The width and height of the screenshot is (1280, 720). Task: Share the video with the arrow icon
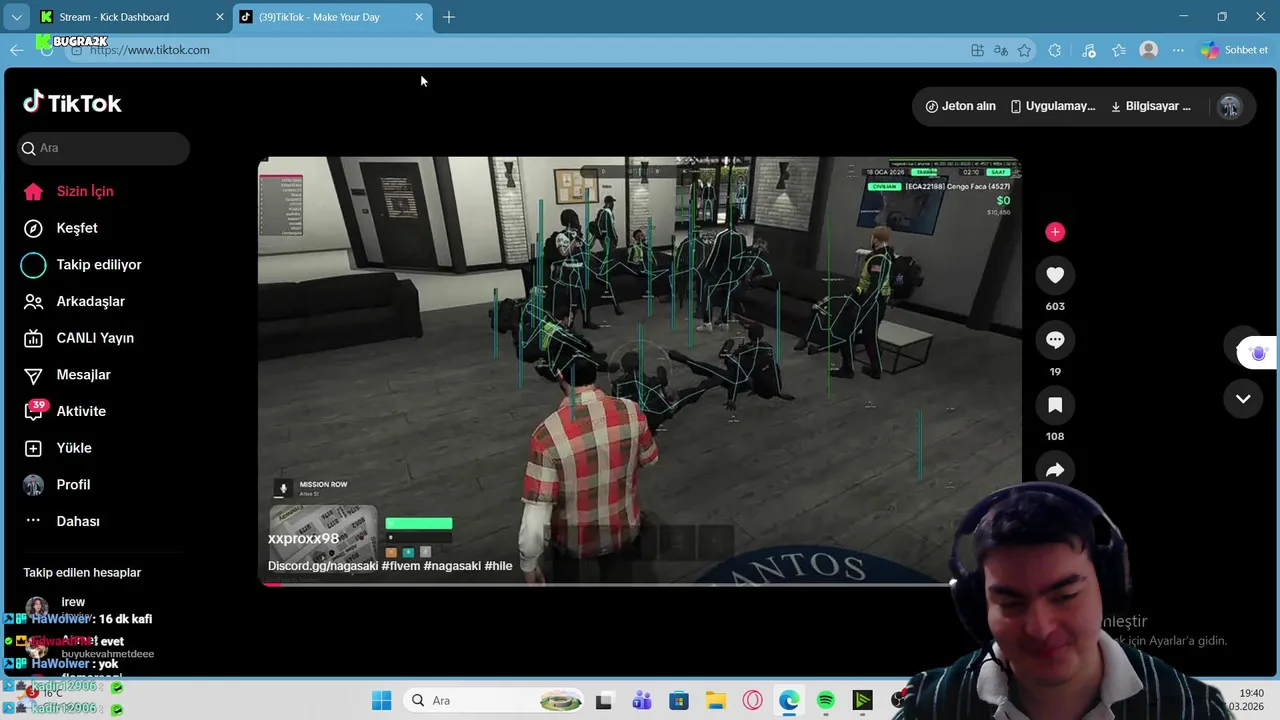tap(1055, 470)
